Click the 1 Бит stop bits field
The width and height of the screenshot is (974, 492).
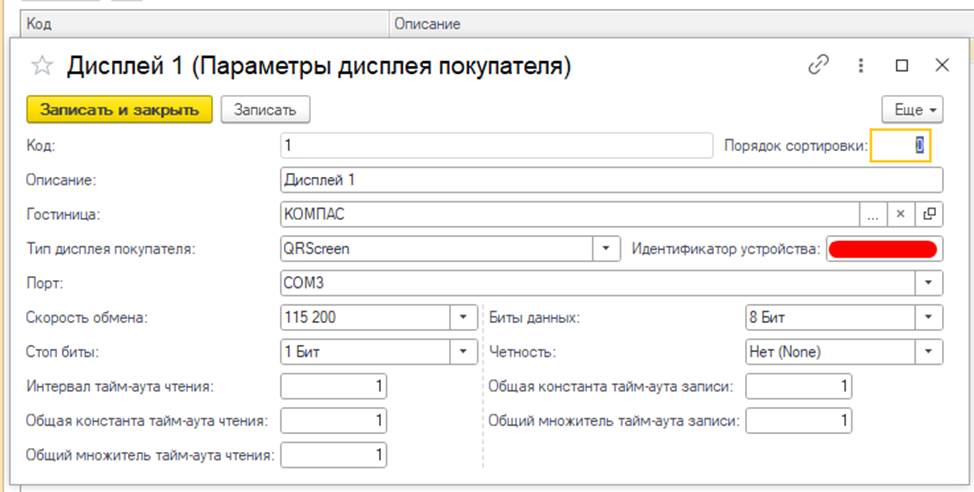click(x=365, y=352)
